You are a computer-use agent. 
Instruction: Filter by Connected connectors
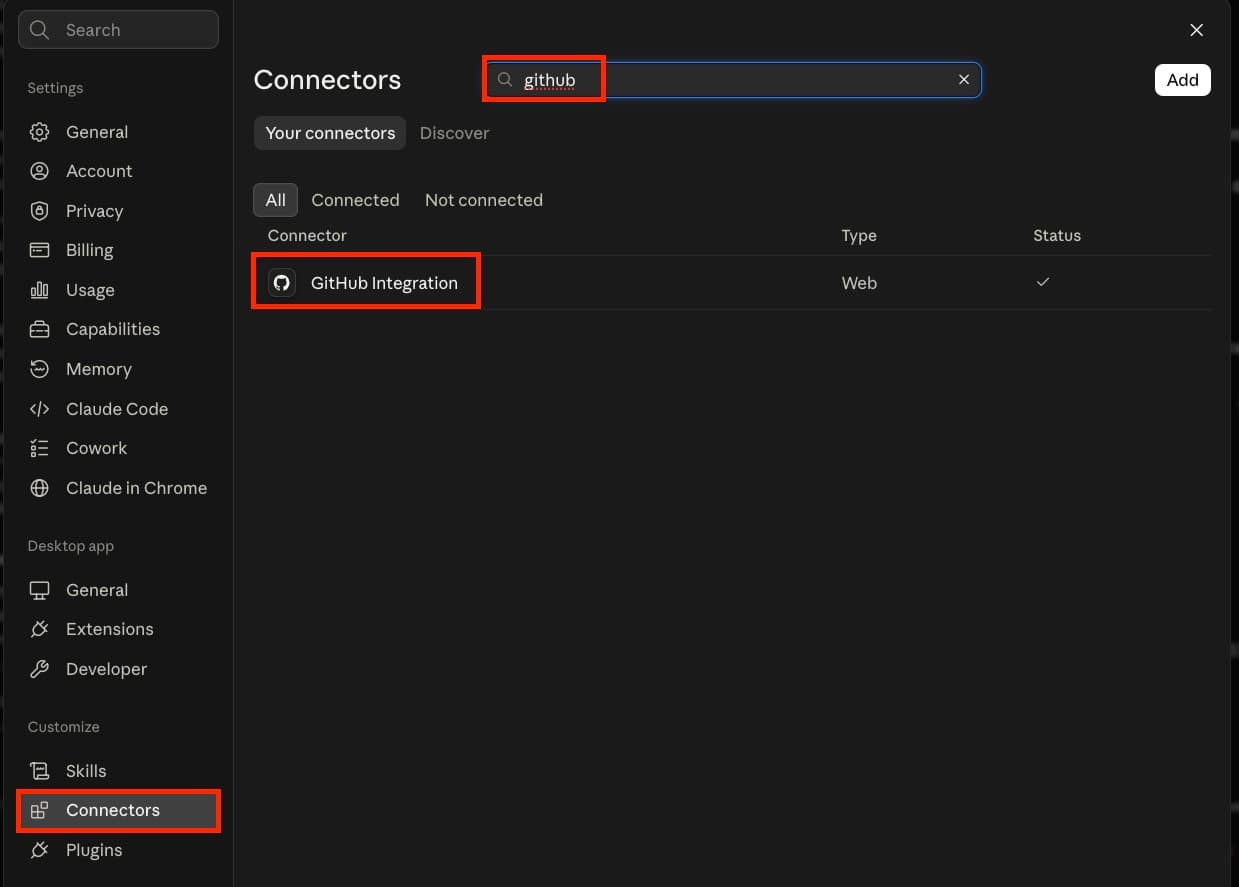point(355,200)
